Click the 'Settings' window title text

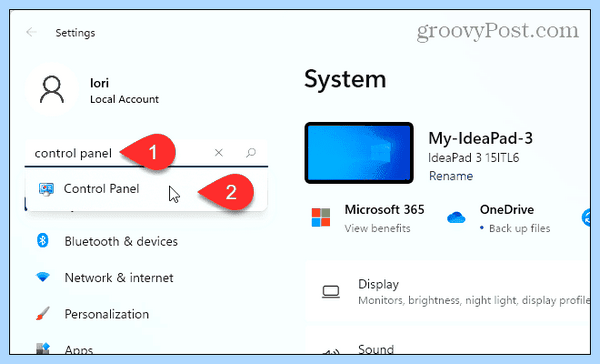point(75,33)
